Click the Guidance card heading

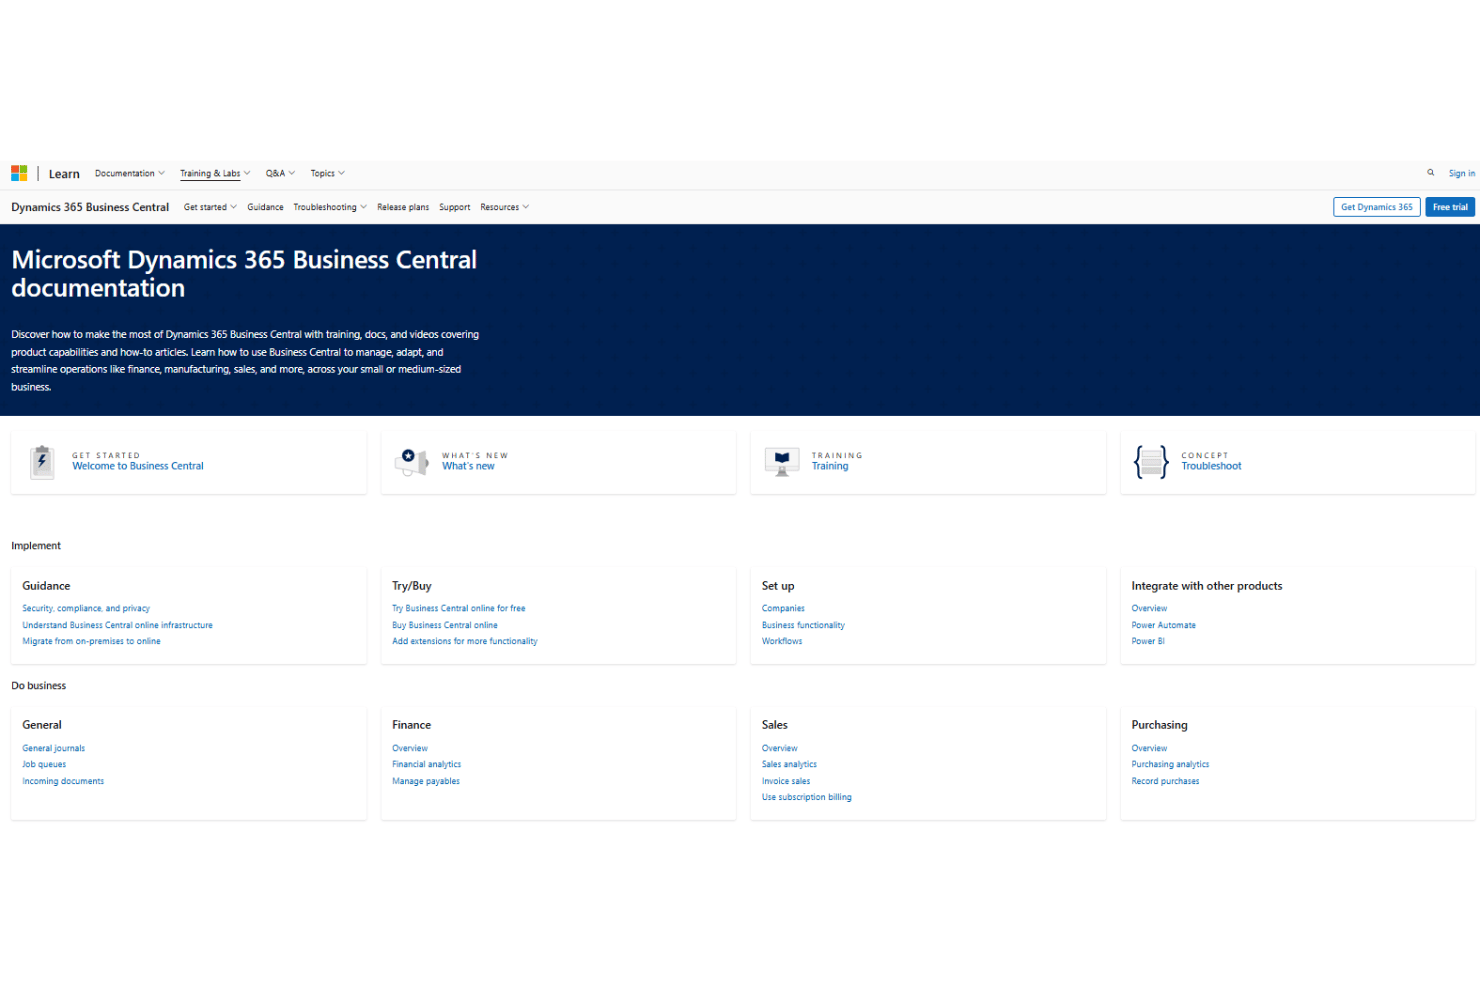(x=46, y=586)
